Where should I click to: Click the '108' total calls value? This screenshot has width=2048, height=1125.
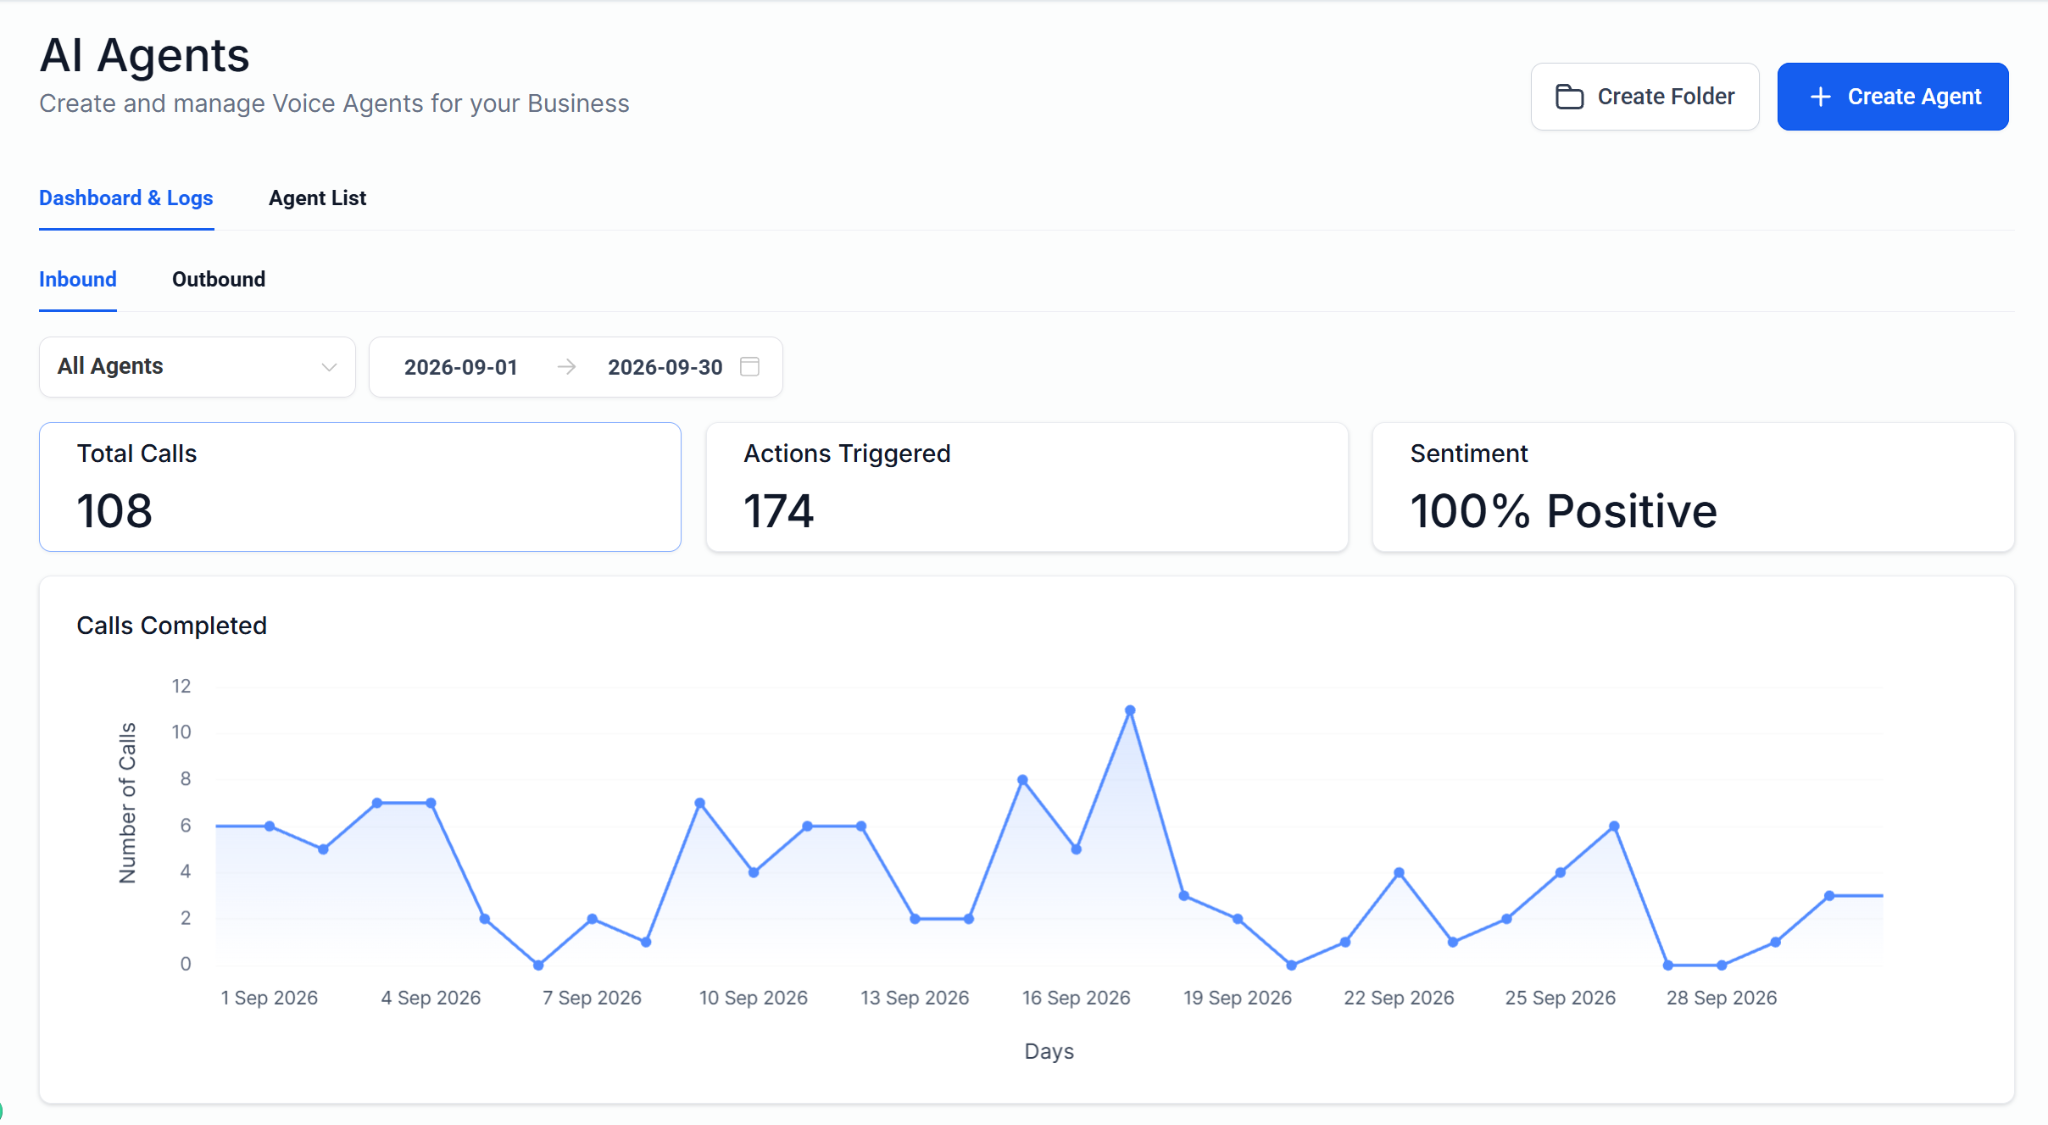click(x=115, y=511)
